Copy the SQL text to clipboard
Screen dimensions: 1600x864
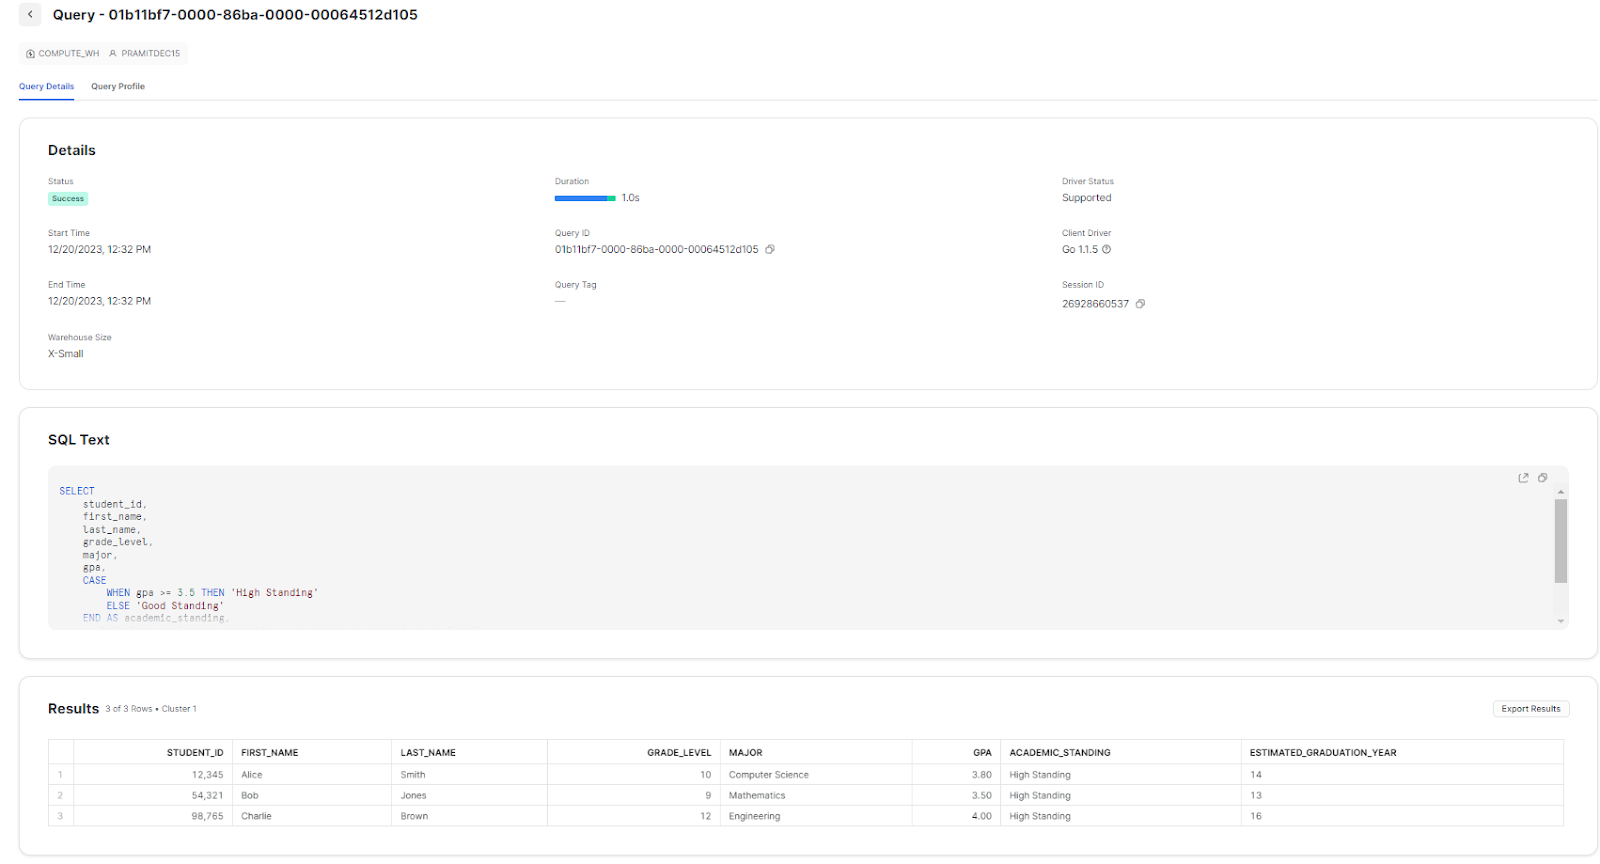point(1542,478)
